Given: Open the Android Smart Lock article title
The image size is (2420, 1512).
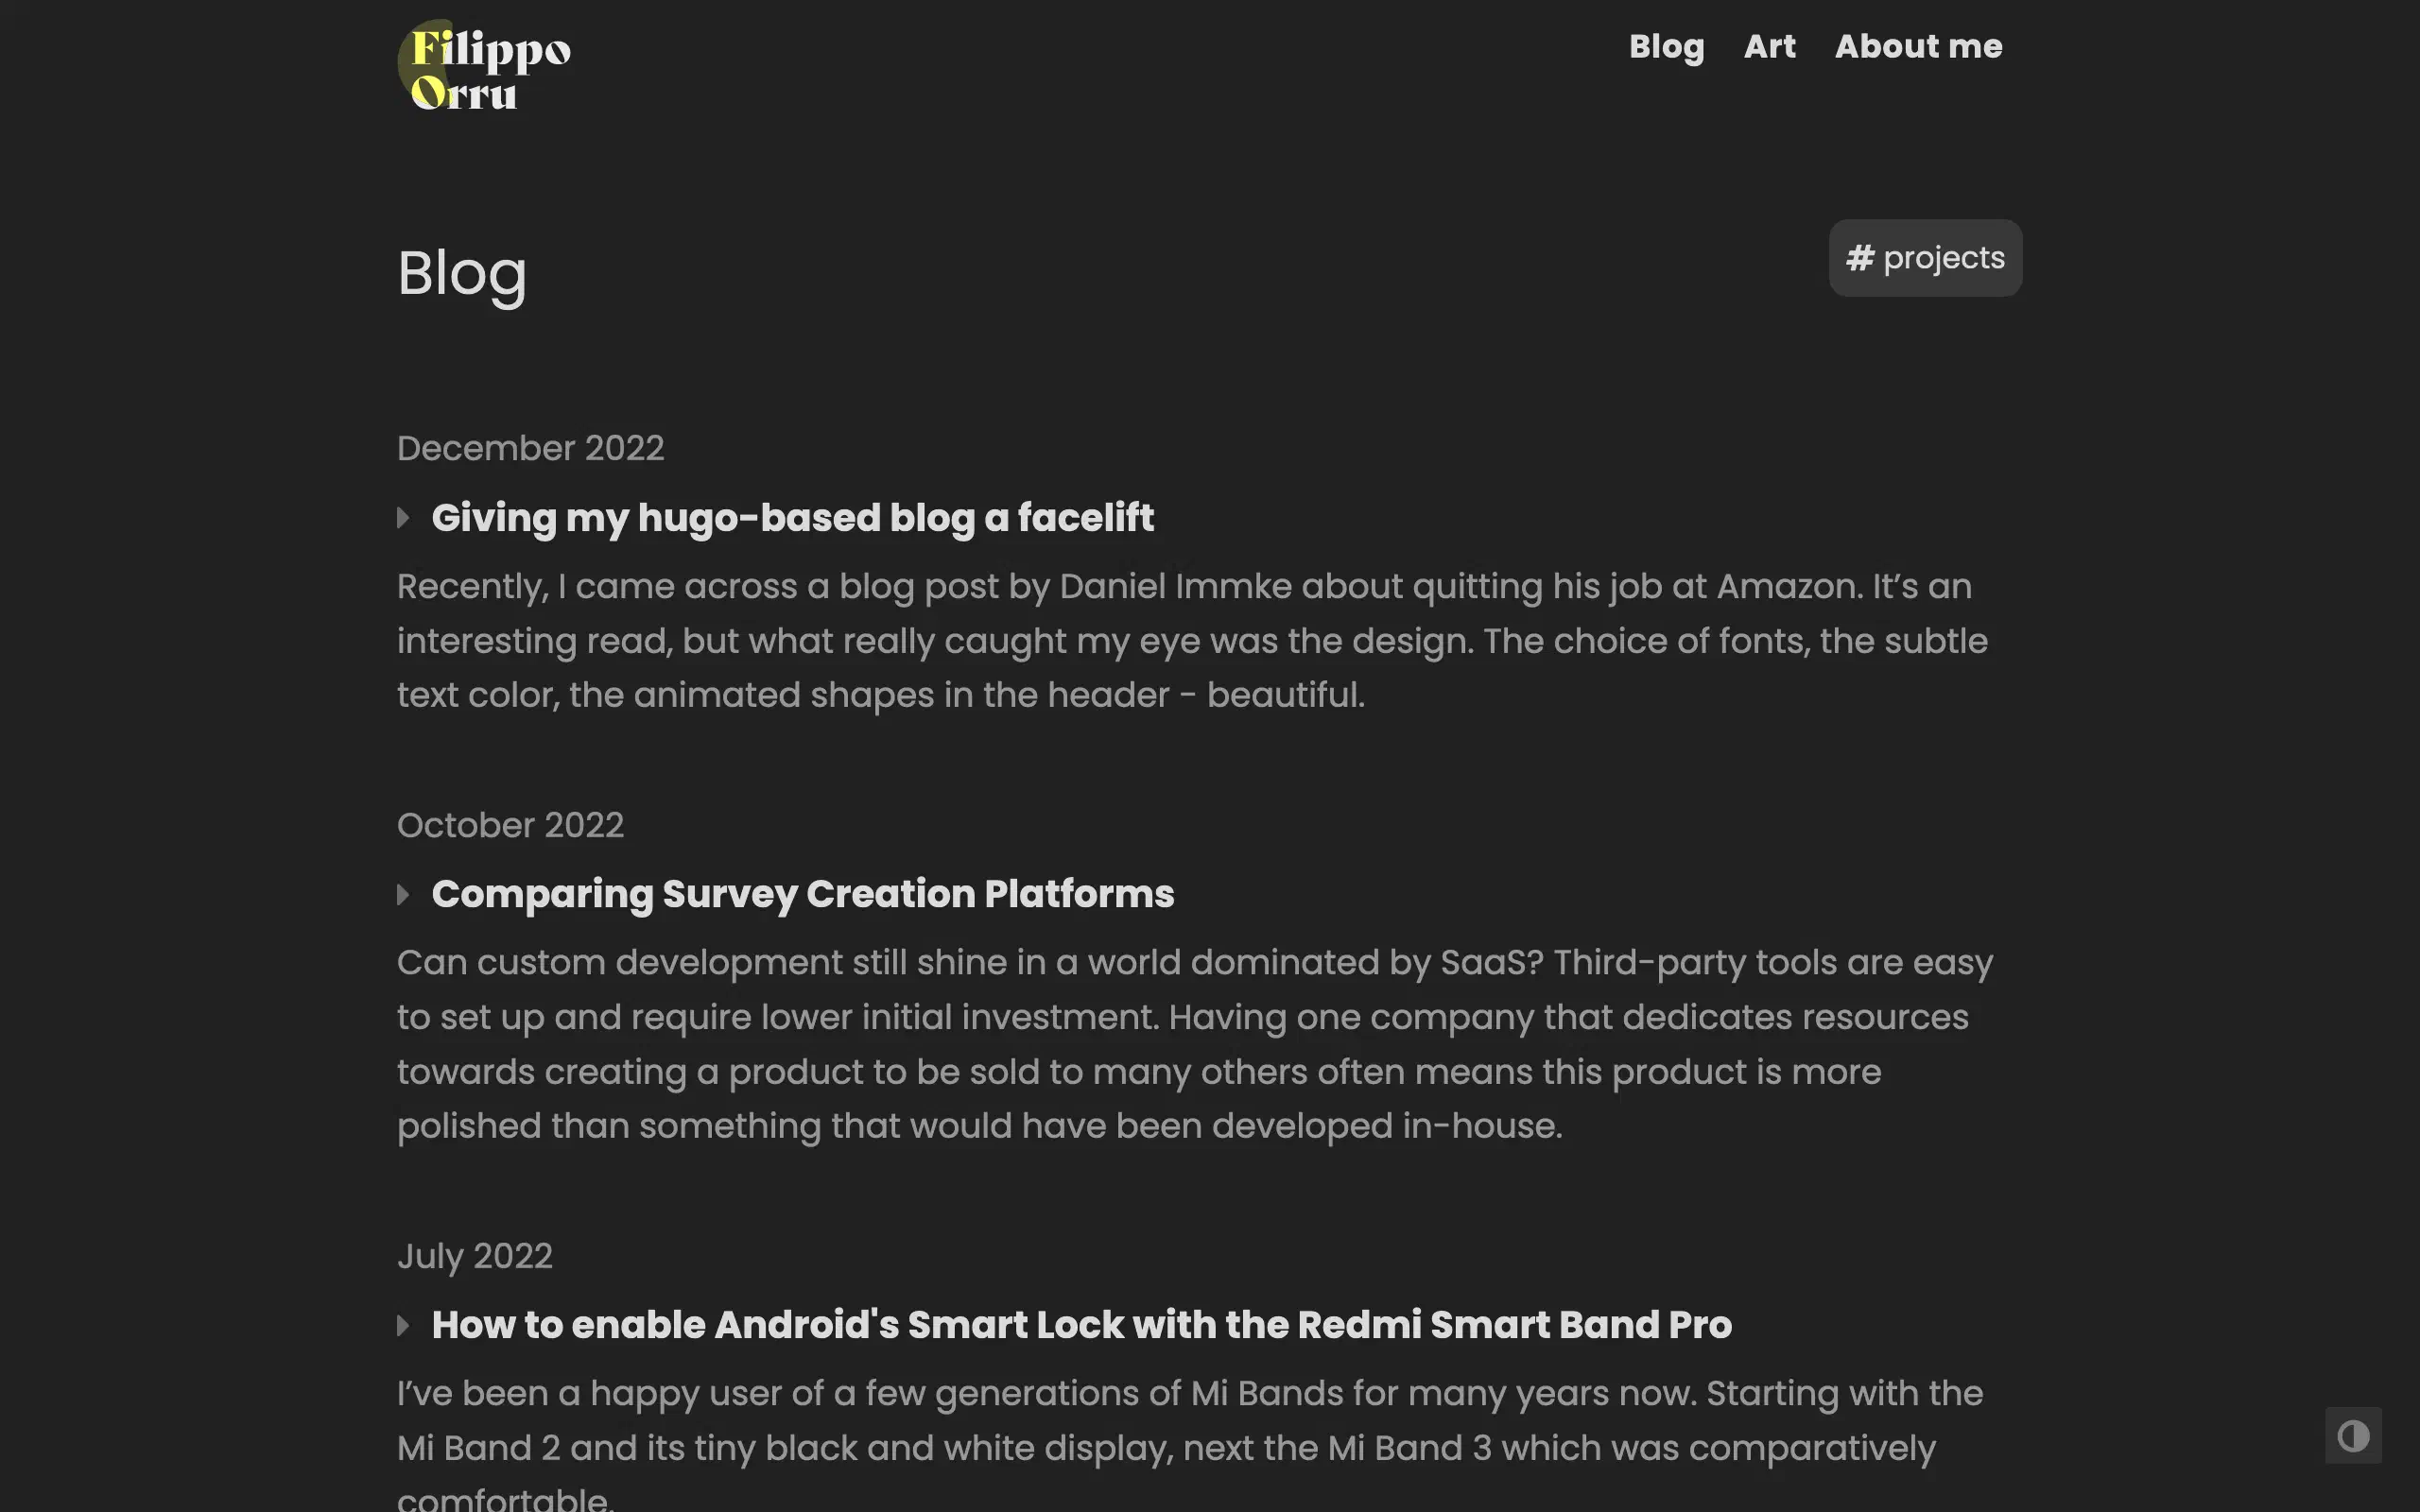Looking at the screenshot, I should [x=1081, y=1325].
